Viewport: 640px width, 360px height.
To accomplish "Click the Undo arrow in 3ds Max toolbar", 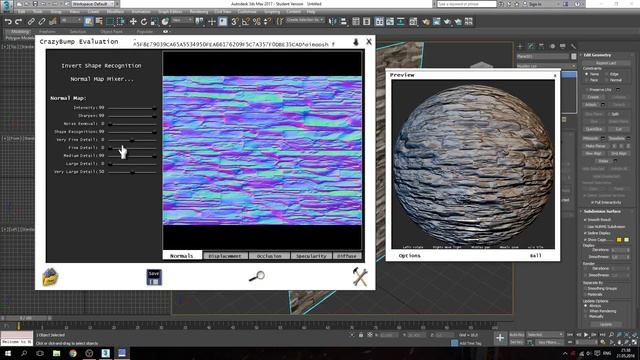I will [8, 21].
